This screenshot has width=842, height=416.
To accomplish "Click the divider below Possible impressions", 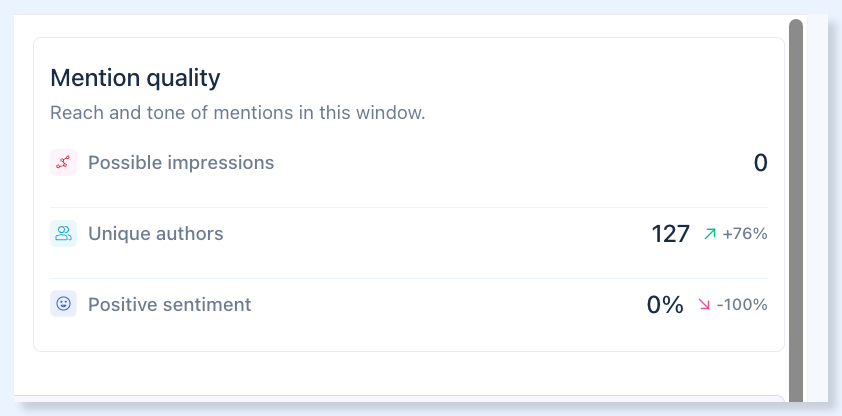I will click(x=409, y=207).
